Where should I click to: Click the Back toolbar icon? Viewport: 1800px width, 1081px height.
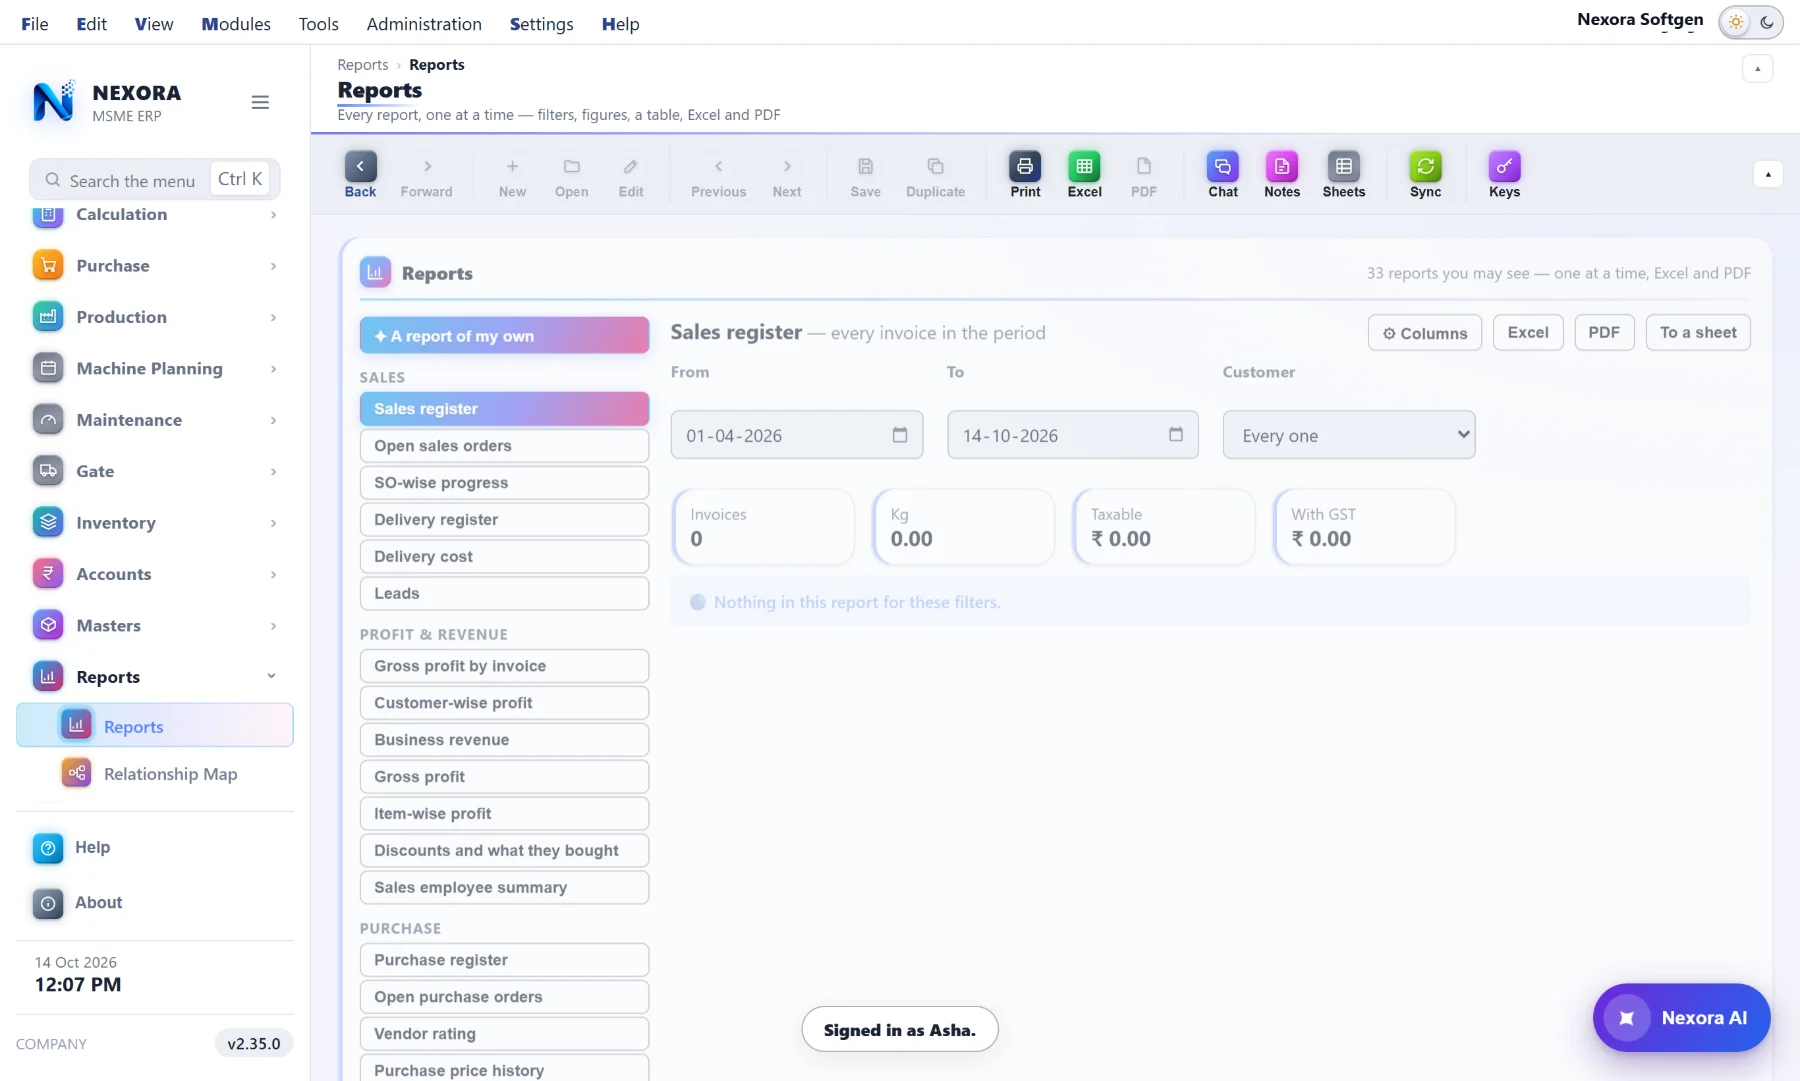tap(360, 166)
